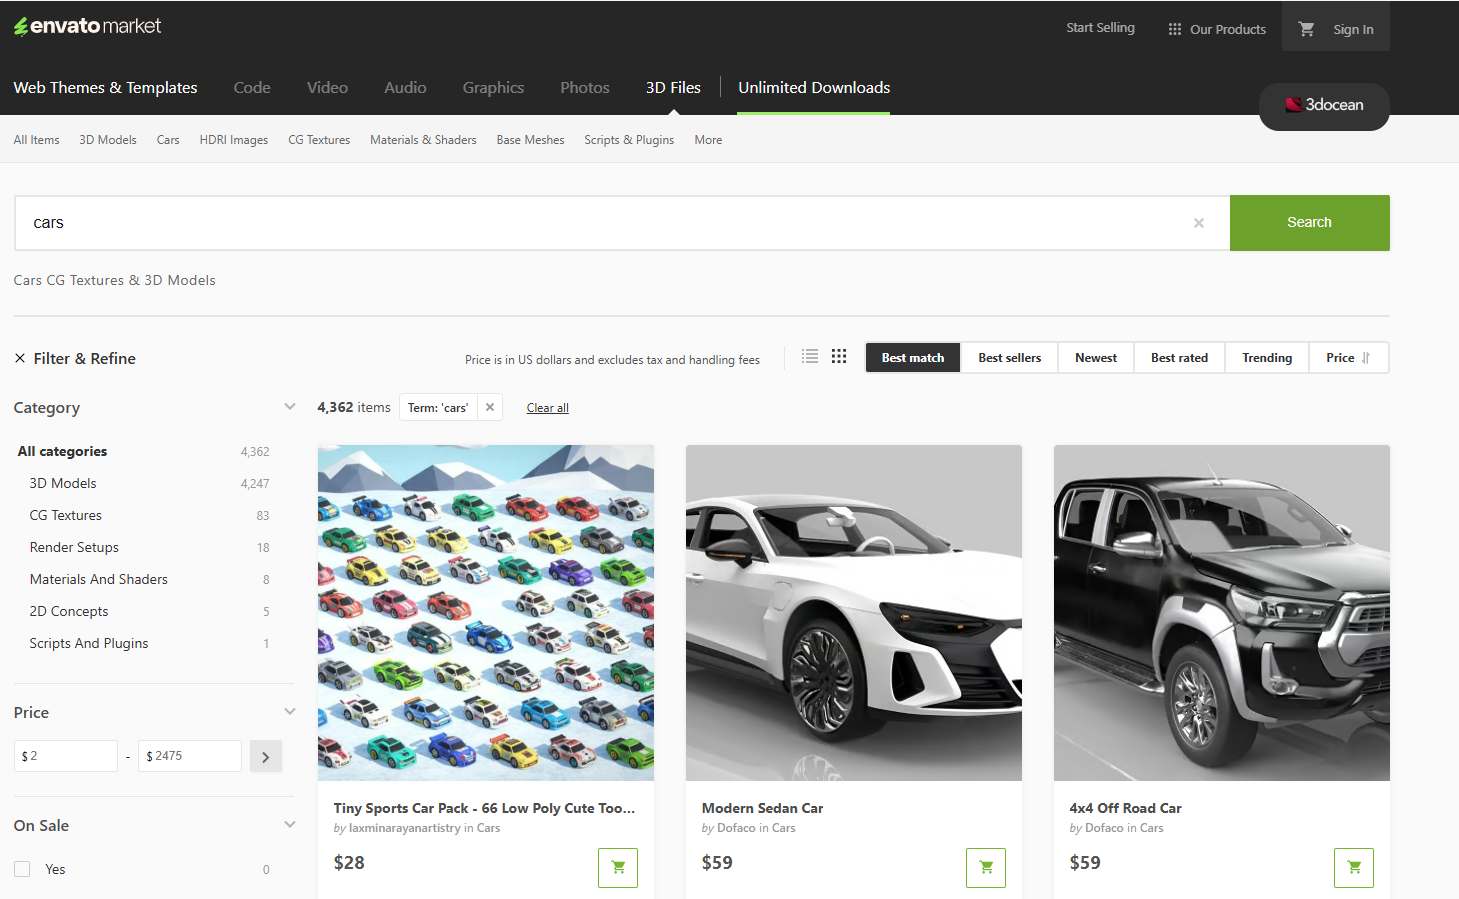Collapse the Price filter section
This screenshot has height=899, width=1459.
(289, 712)
